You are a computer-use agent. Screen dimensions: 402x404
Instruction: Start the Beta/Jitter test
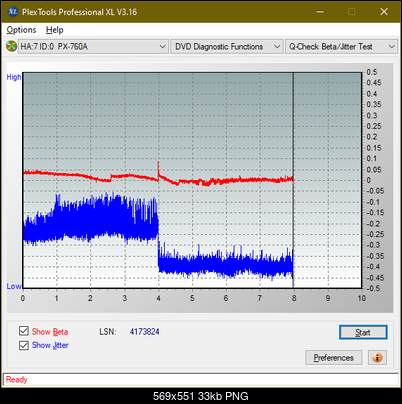click(363, 332)
